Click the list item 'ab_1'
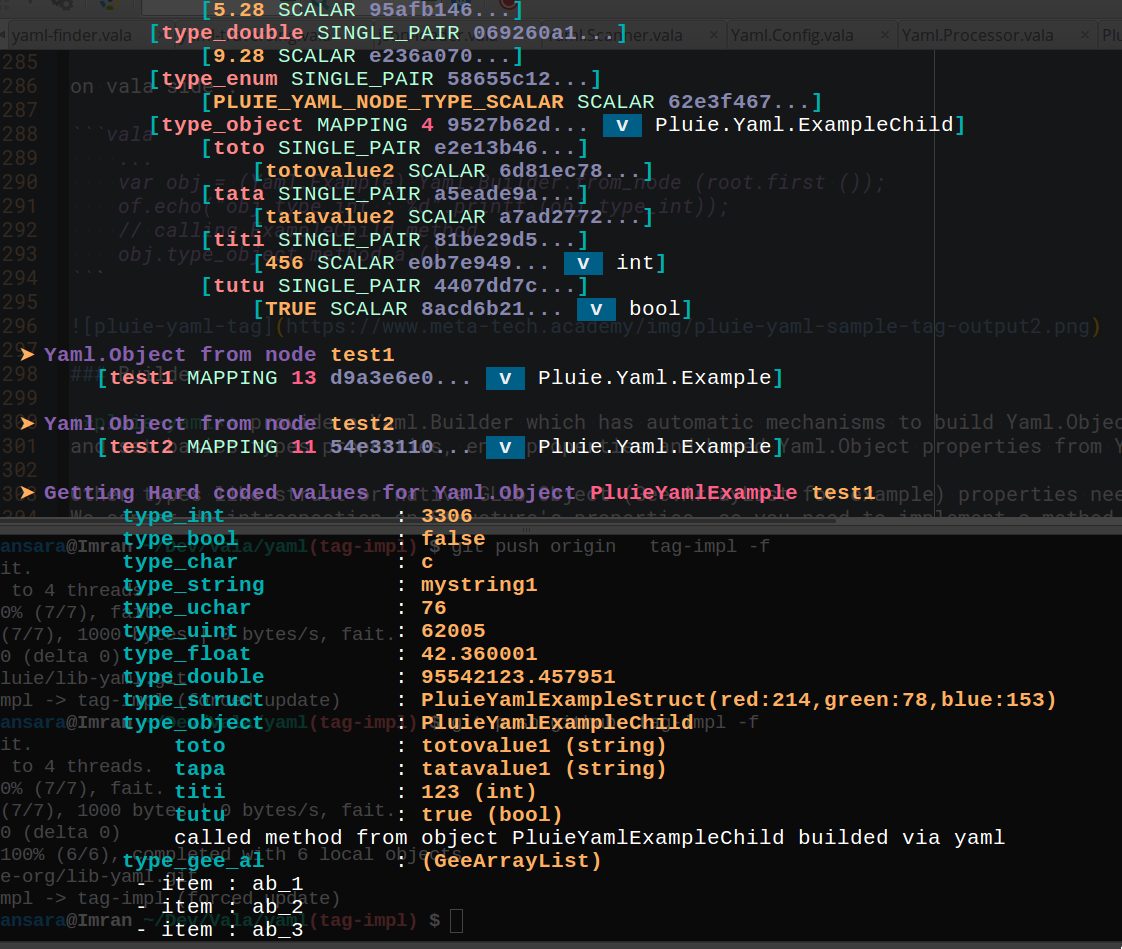 tap(278, 884)
